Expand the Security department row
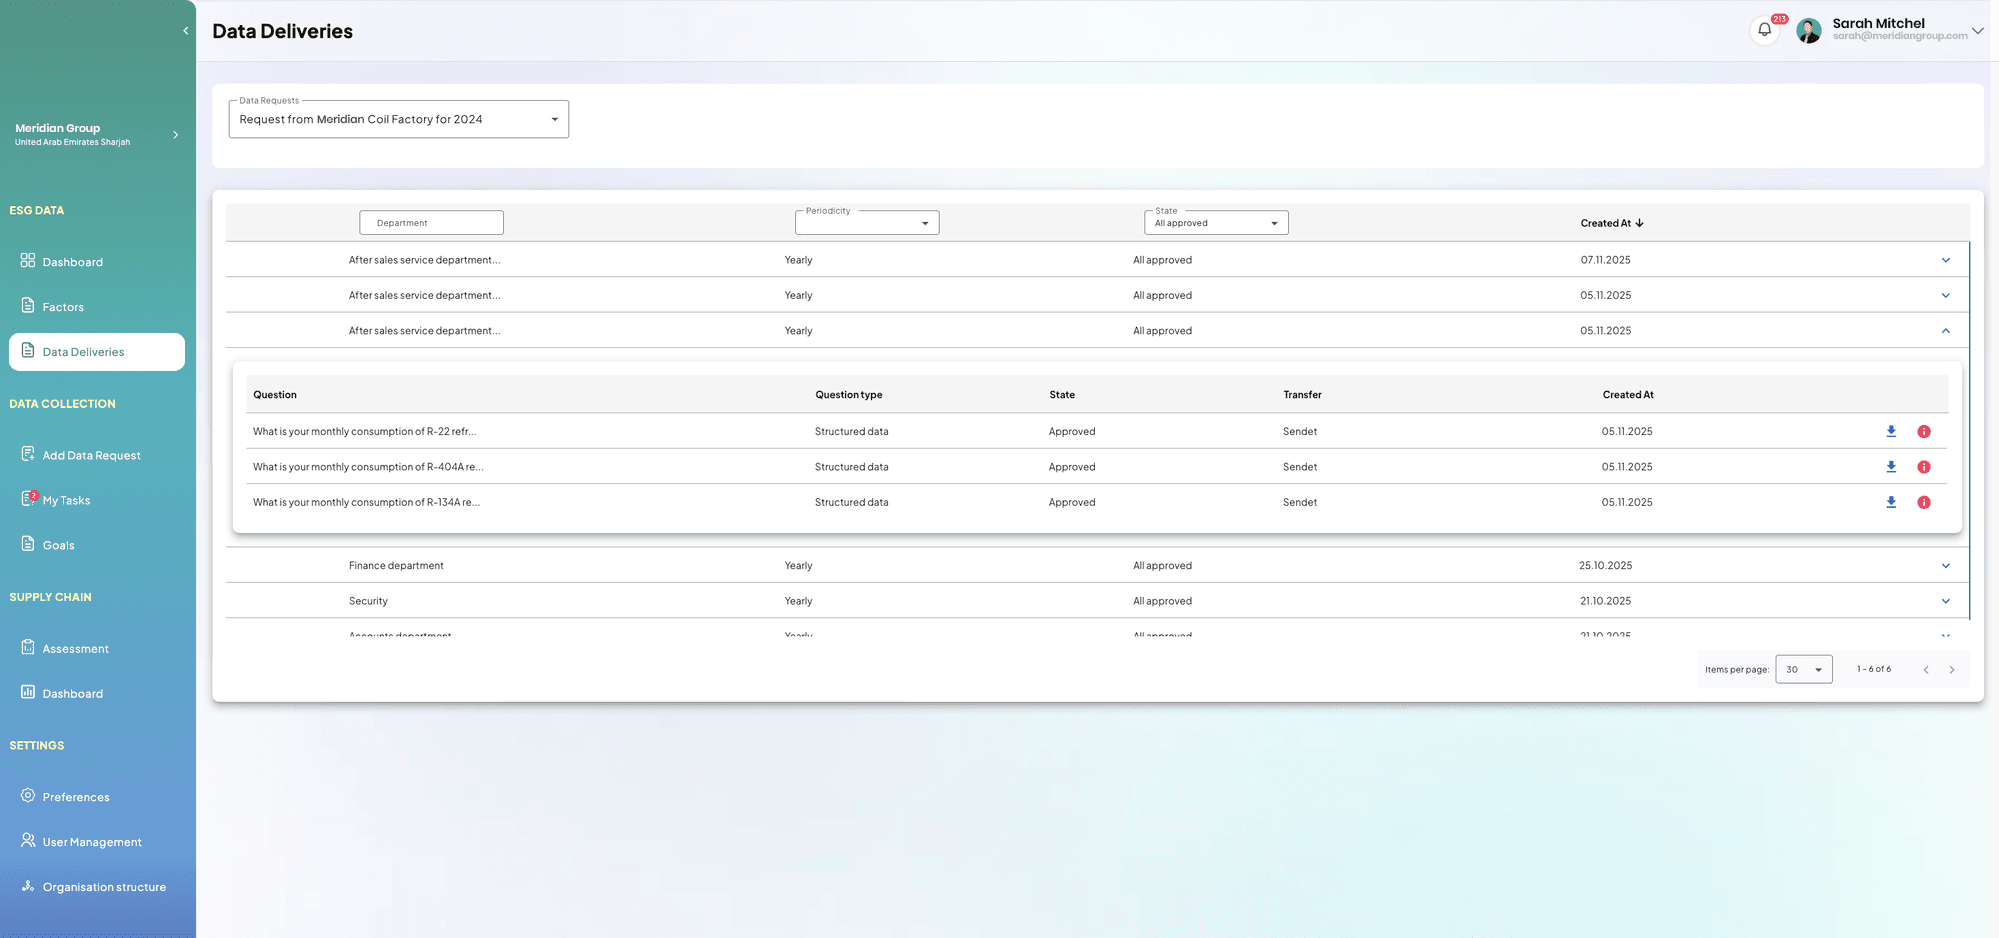The height and width of the screenshot is (938, 1999). click(x=1945, y=601)
